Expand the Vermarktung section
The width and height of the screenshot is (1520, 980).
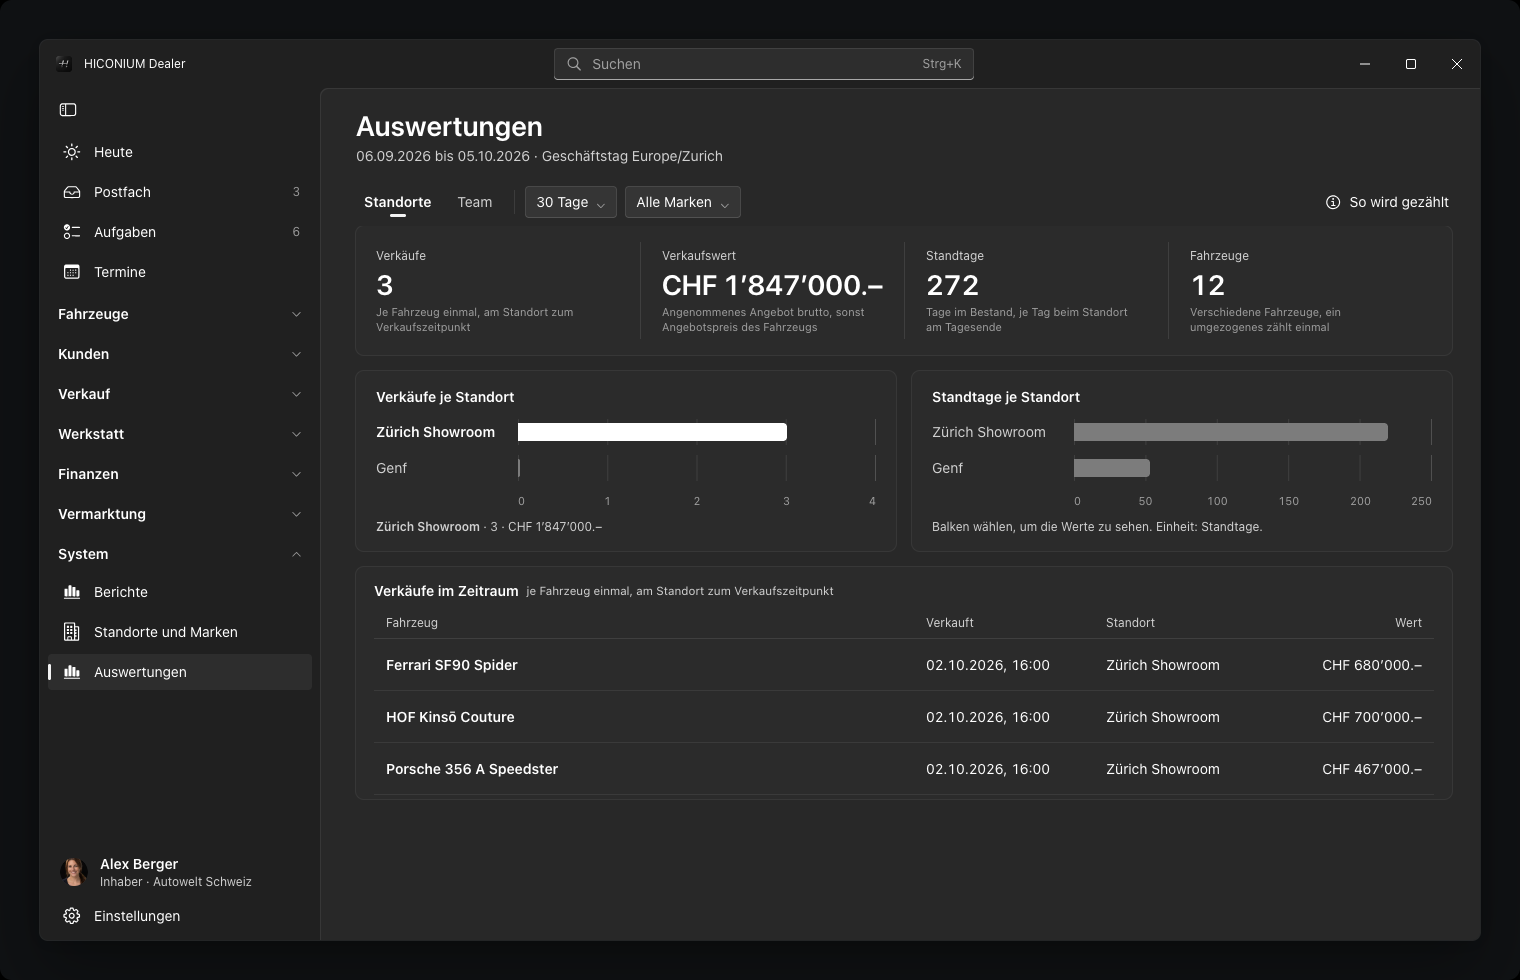click(180, 514)
